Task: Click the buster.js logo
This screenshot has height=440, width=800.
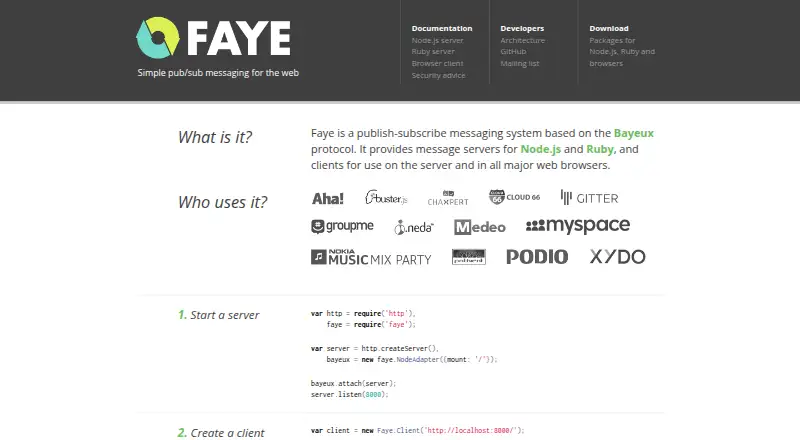Action: 386,198
